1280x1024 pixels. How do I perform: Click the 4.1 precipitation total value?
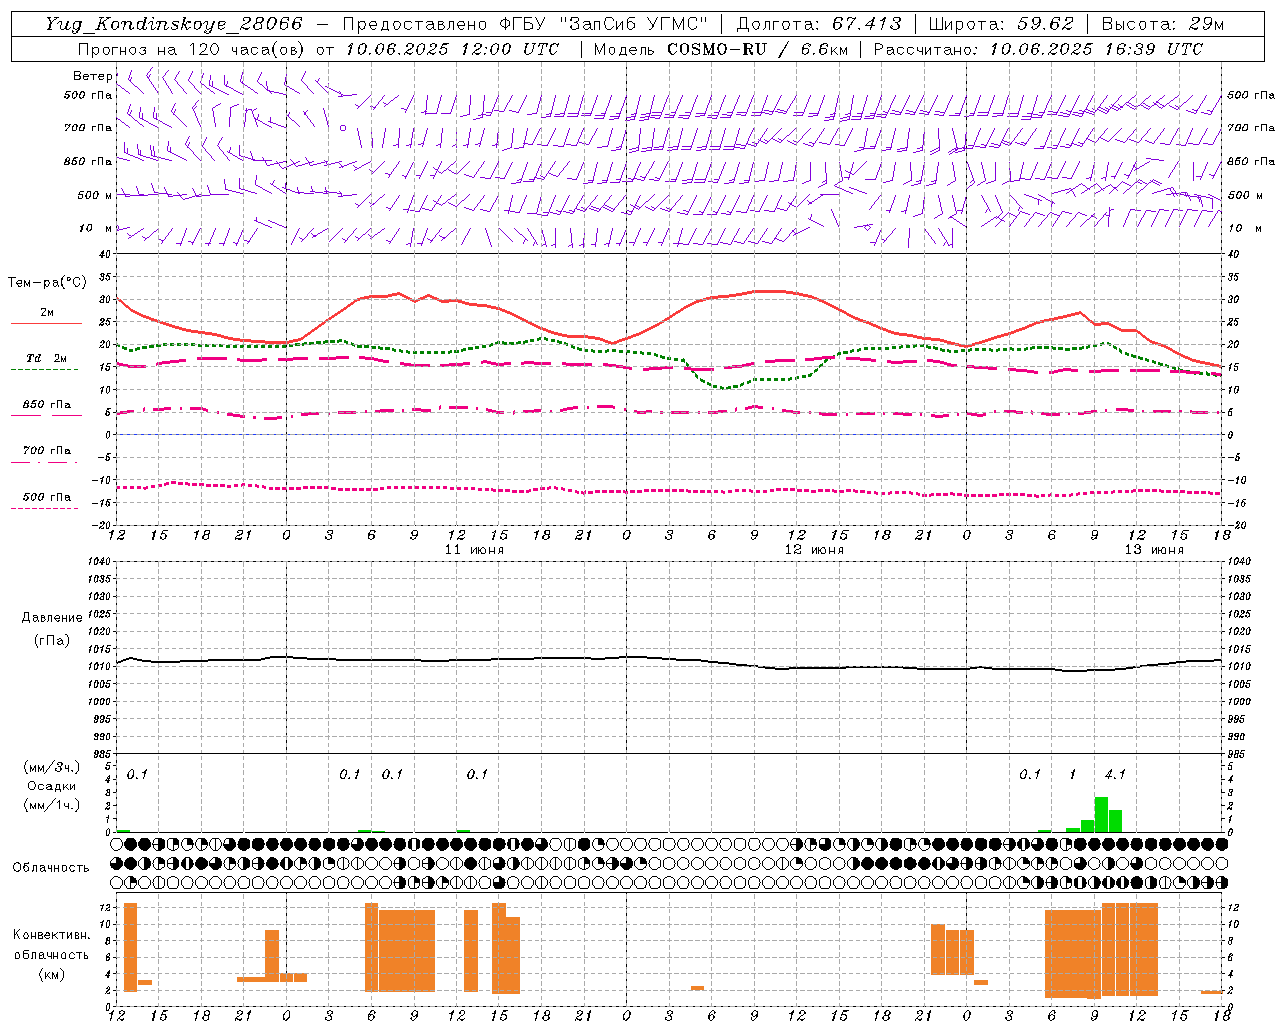point(1115,774)
